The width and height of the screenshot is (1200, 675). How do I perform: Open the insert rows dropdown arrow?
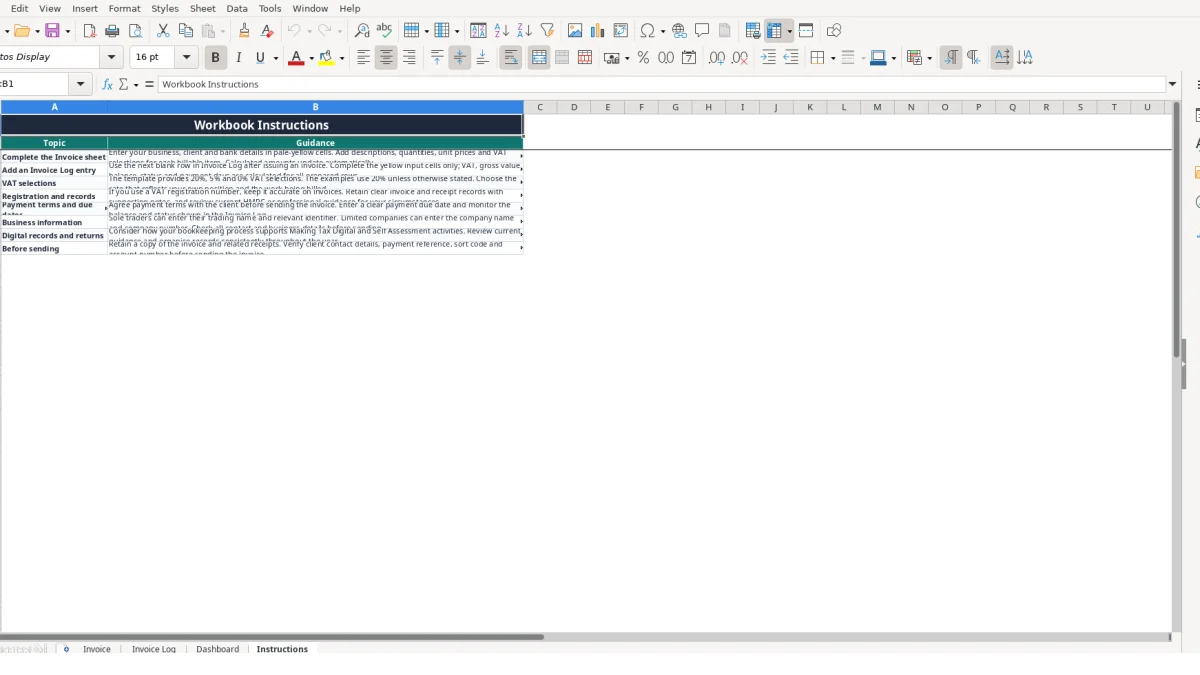427,31
